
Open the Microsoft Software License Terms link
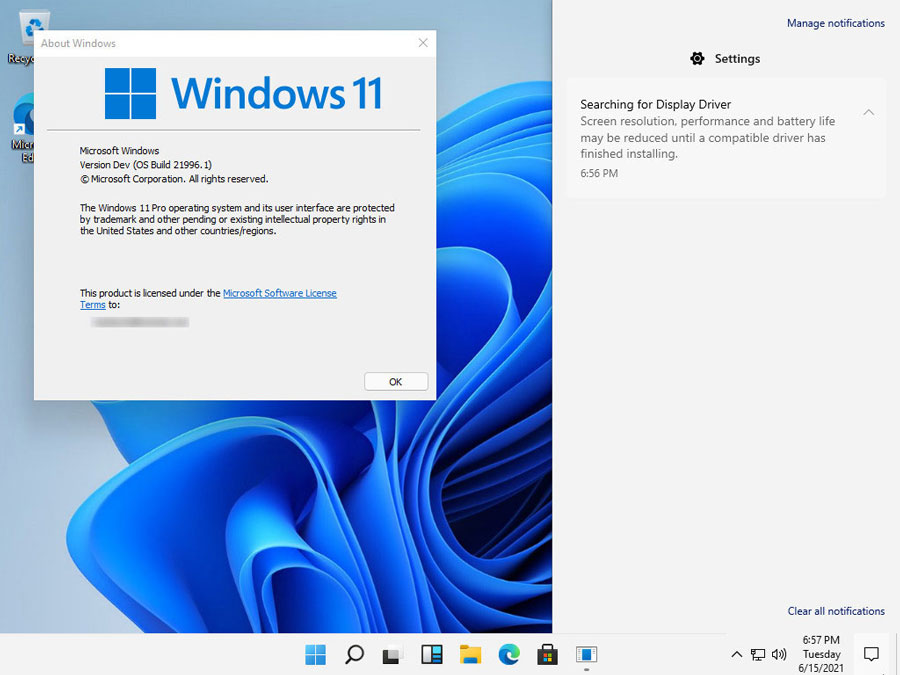279,293
